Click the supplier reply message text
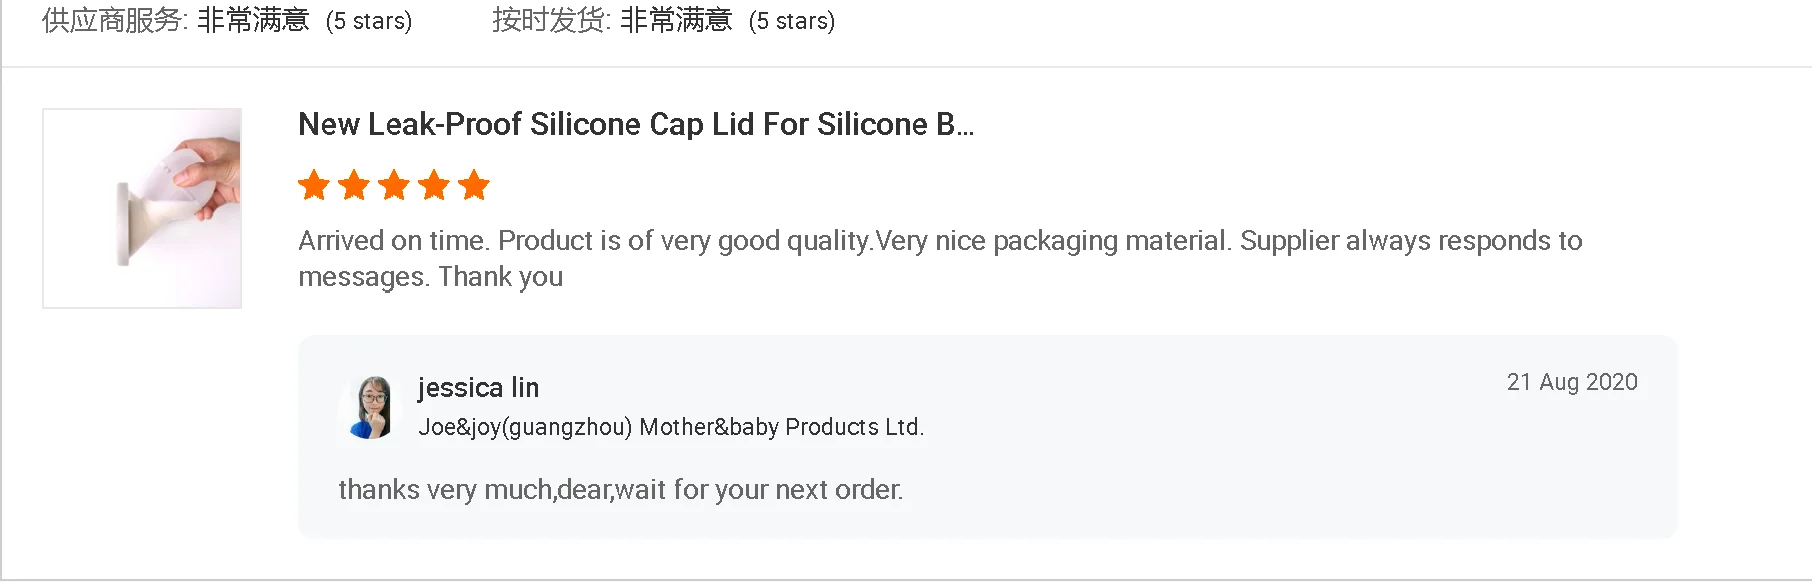This screenshot has height=582, width=1812. (x=620, y=489)
